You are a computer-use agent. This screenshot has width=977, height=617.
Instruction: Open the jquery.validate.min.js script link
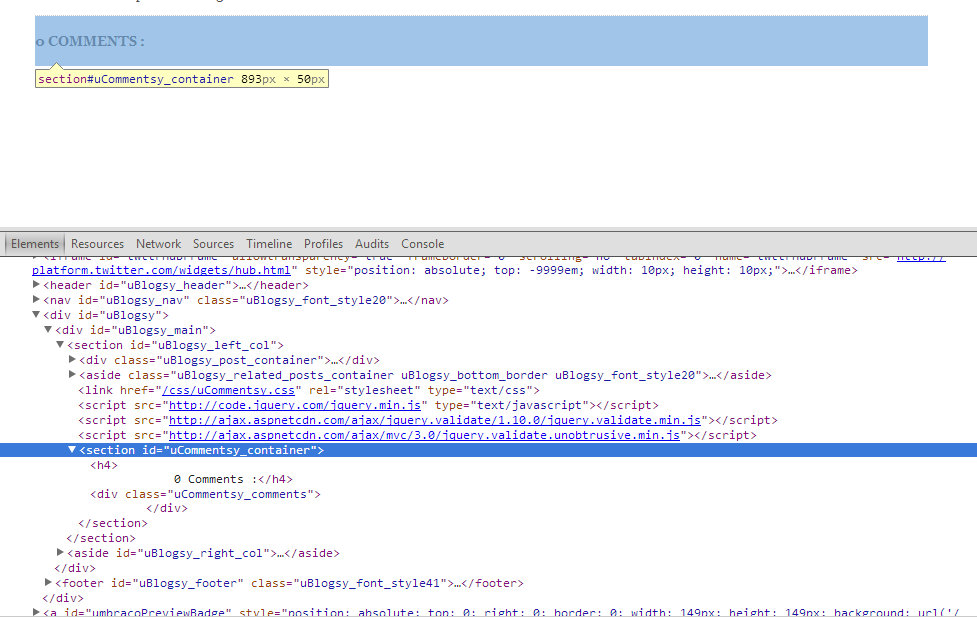click(x=435, y=420)
